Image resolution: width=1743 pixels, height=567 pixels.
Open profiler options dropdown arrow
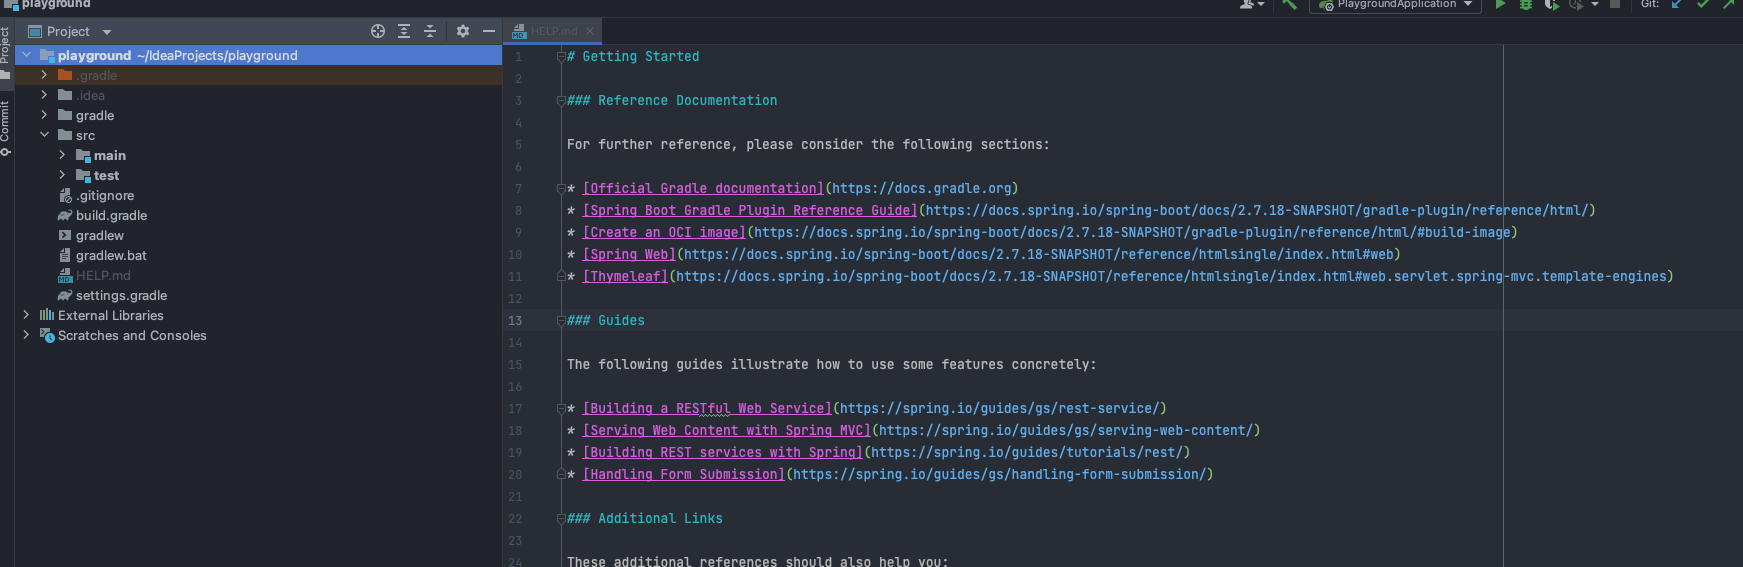[x=1595, y=4]
